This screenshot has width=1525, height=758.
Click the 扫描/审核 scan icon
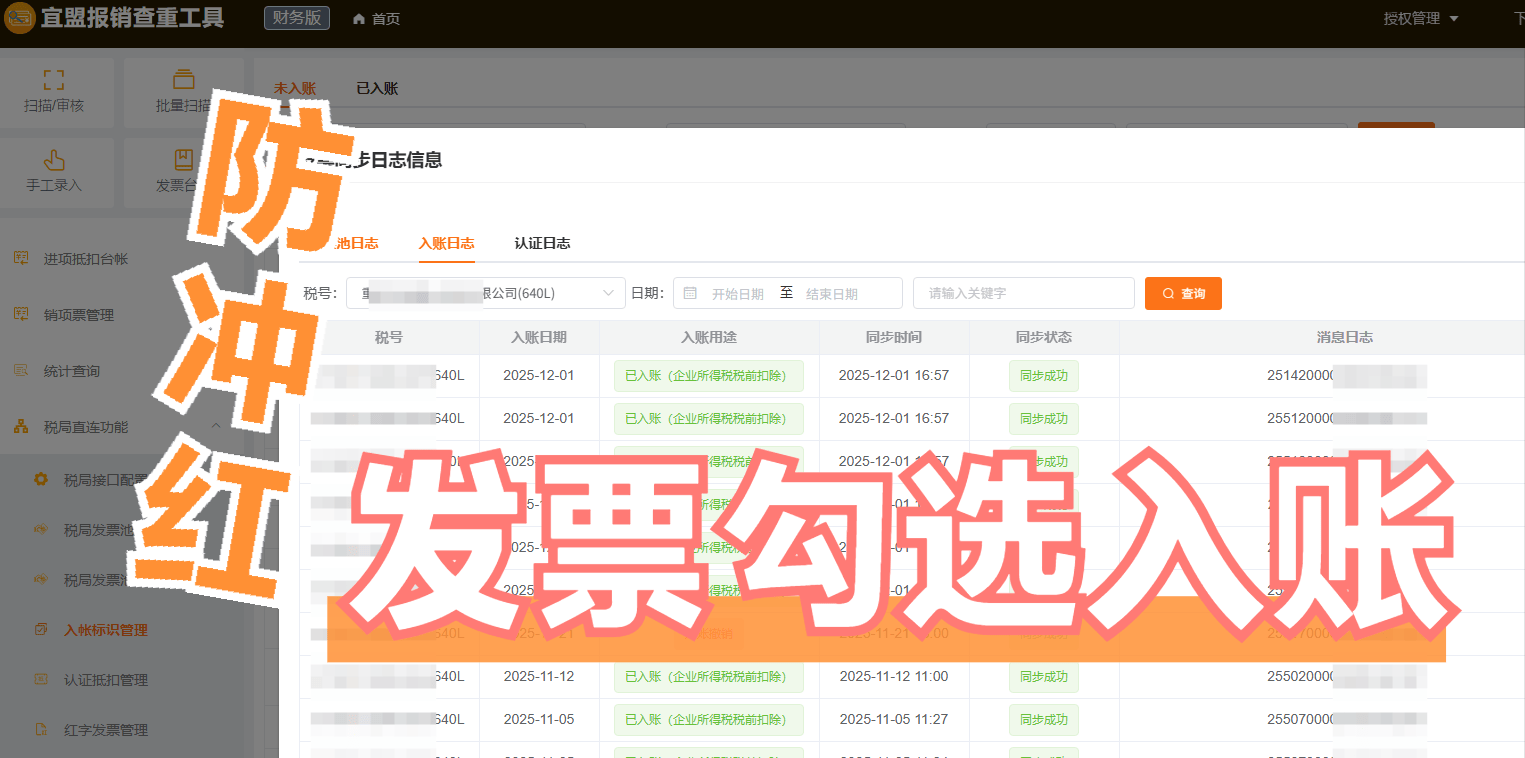coord(54,81)
